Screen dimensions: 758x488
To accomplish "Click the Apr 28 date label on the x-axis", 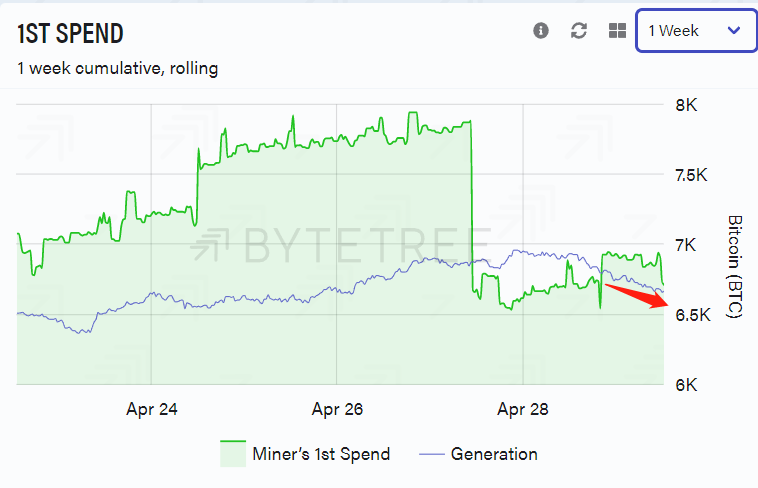I will coord(523,409).
